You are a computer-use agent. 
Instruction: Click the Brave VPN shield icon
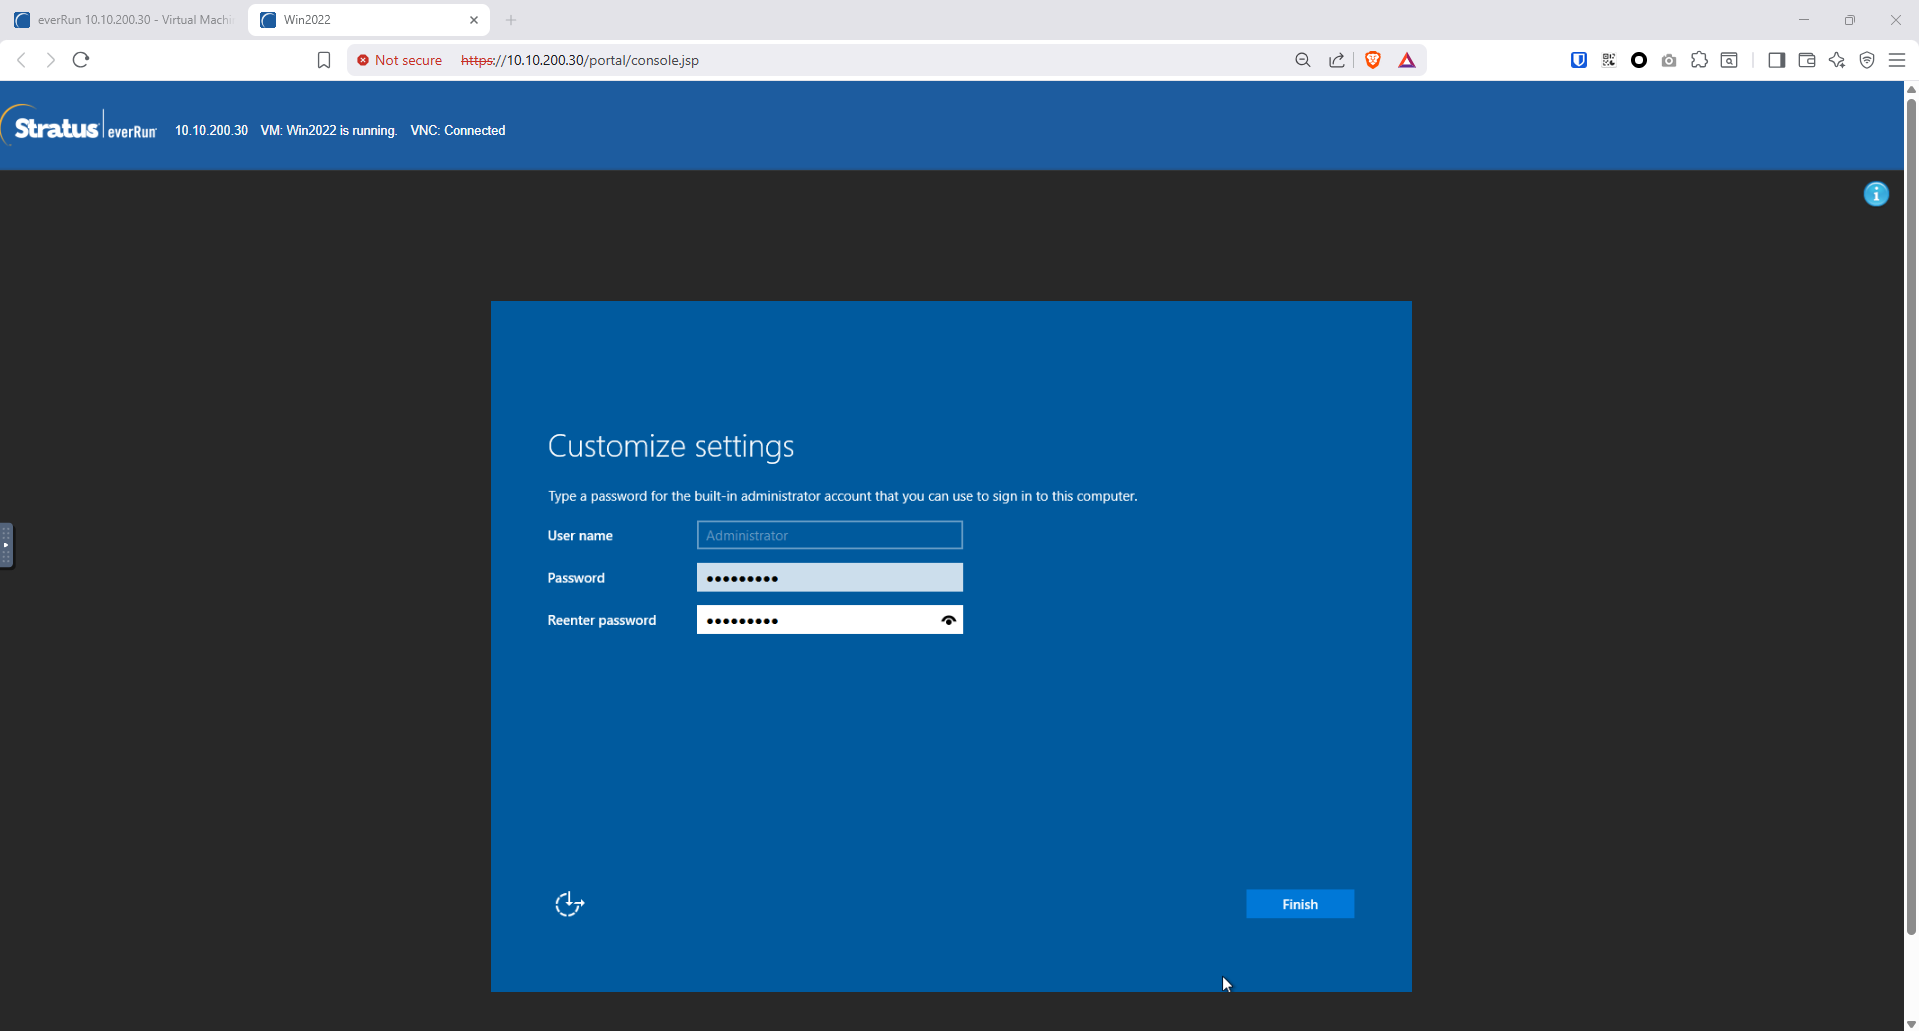click(x=1867, y=60)
